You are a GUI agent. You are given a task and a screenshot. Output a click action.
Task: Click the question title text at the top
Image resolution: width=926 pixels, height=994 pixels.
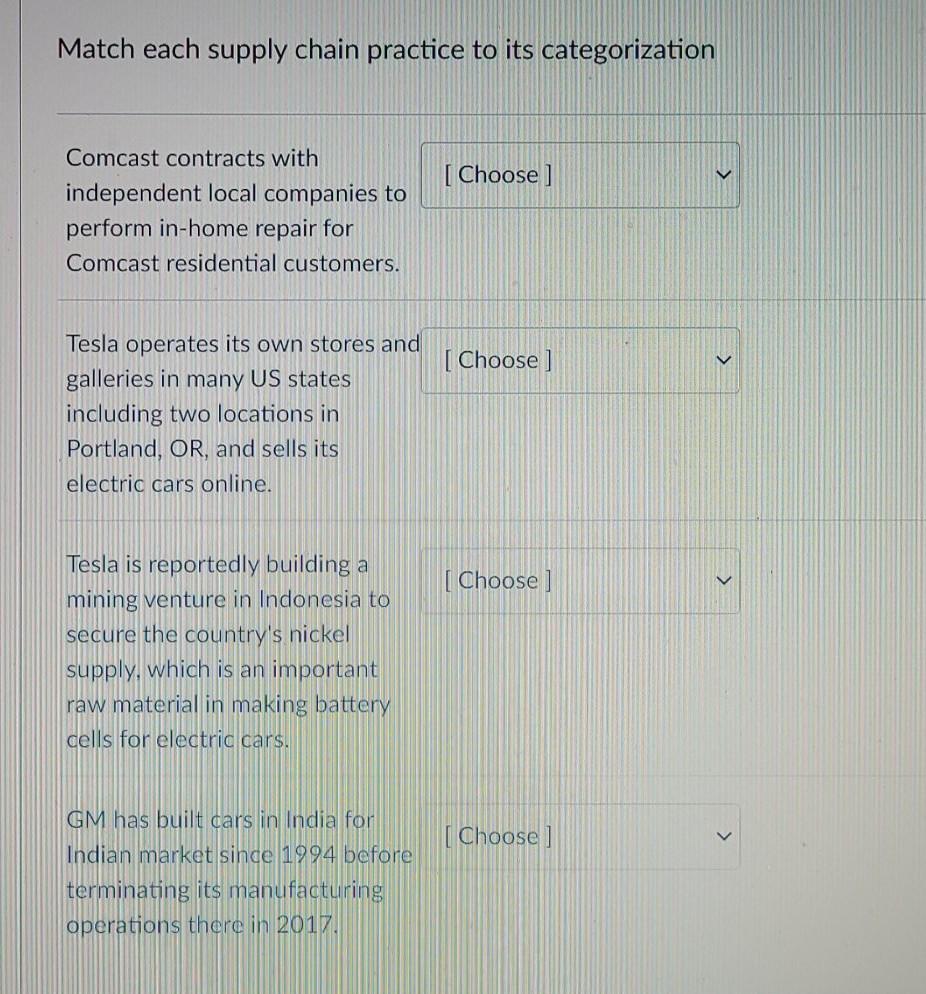(387, 49)
